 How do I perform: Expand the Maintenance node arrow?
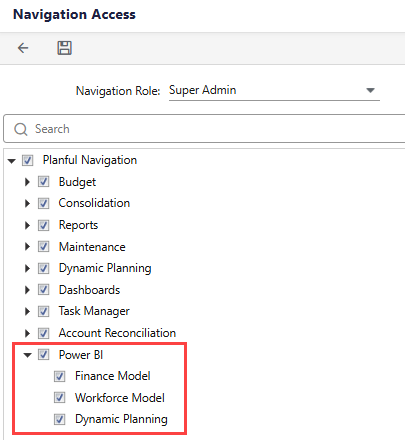tap(27, 247)
